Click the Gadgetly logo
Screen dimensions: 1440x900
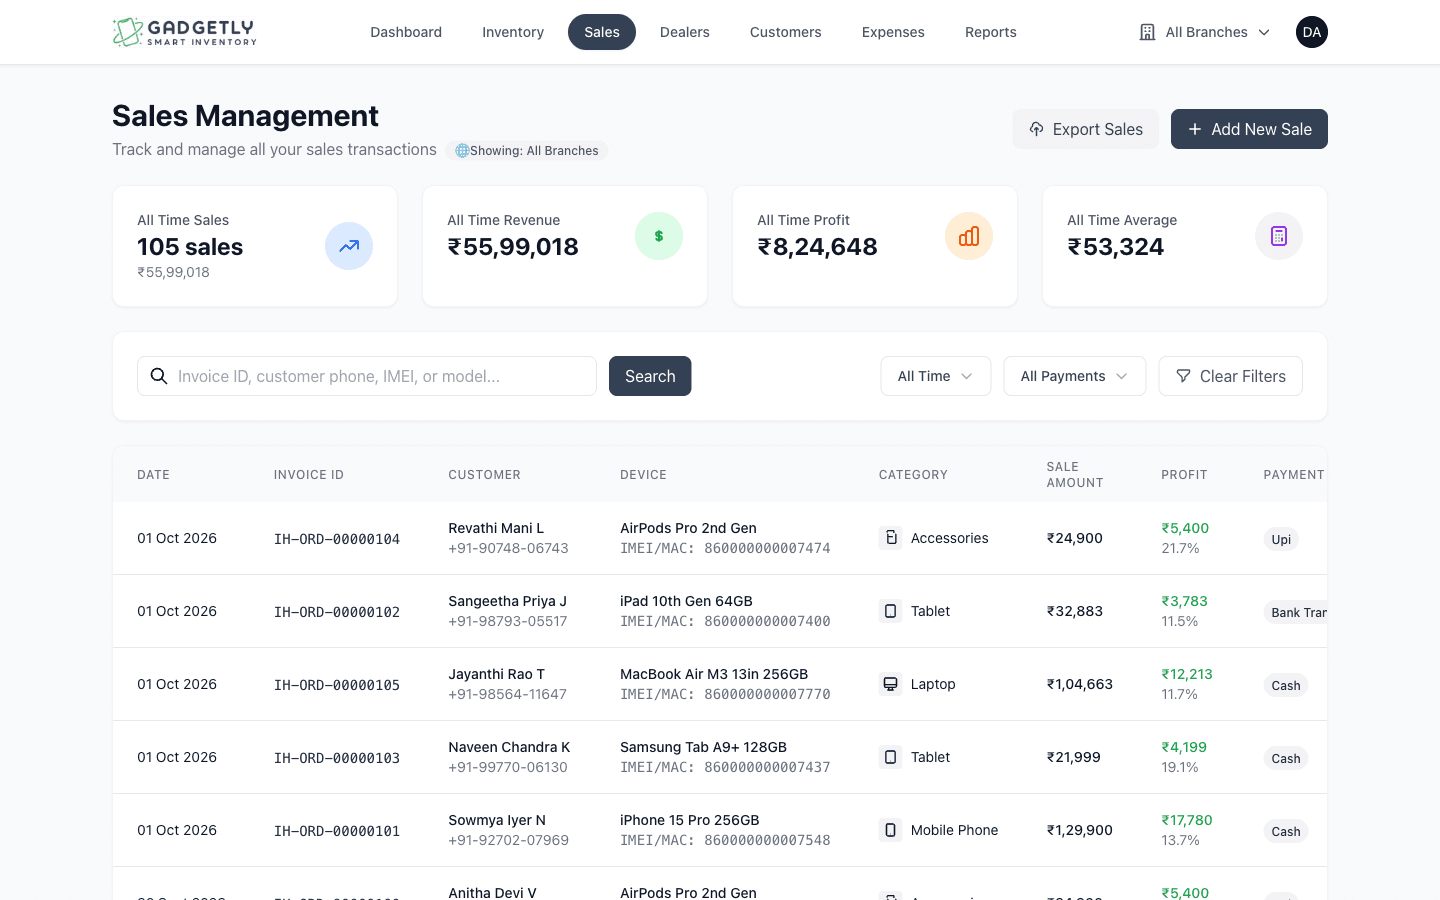[185, 32]
